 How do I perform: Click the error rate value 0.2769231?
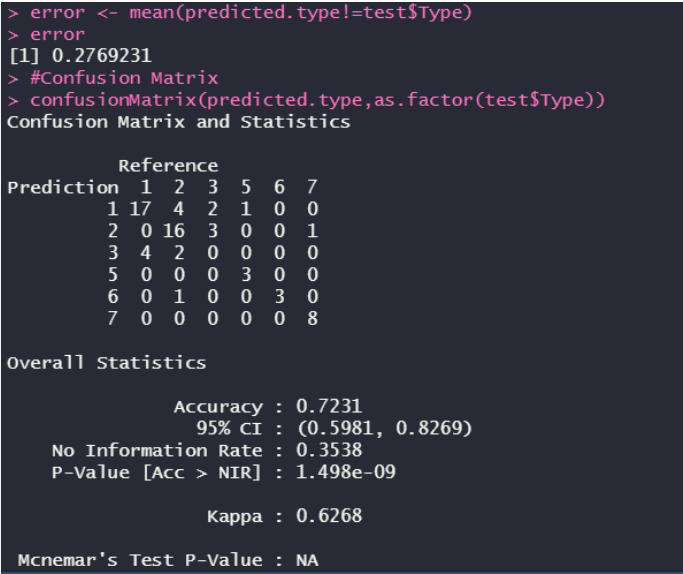click(x=101, y=56)
